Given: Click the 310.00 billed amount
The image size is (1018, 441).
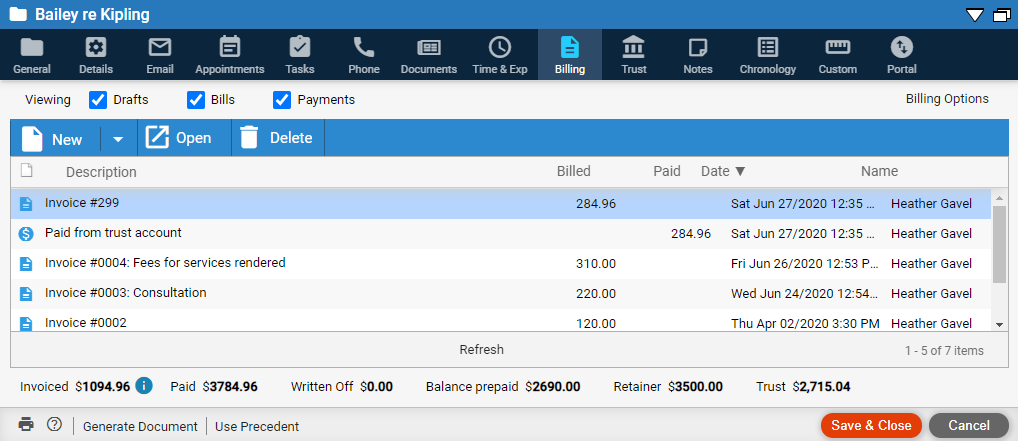Looking at the screenshot, I should point(596,264).
